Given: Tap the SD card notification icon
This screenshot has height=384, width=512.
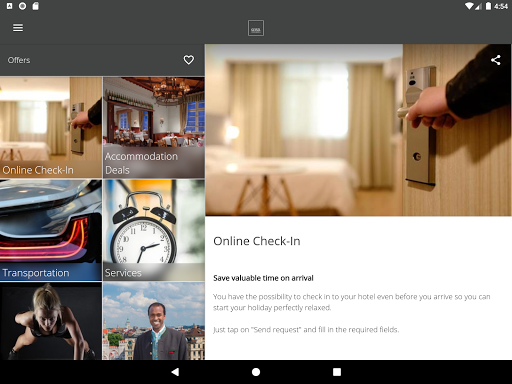Looking at the screenshot, I should pos(35,6).
